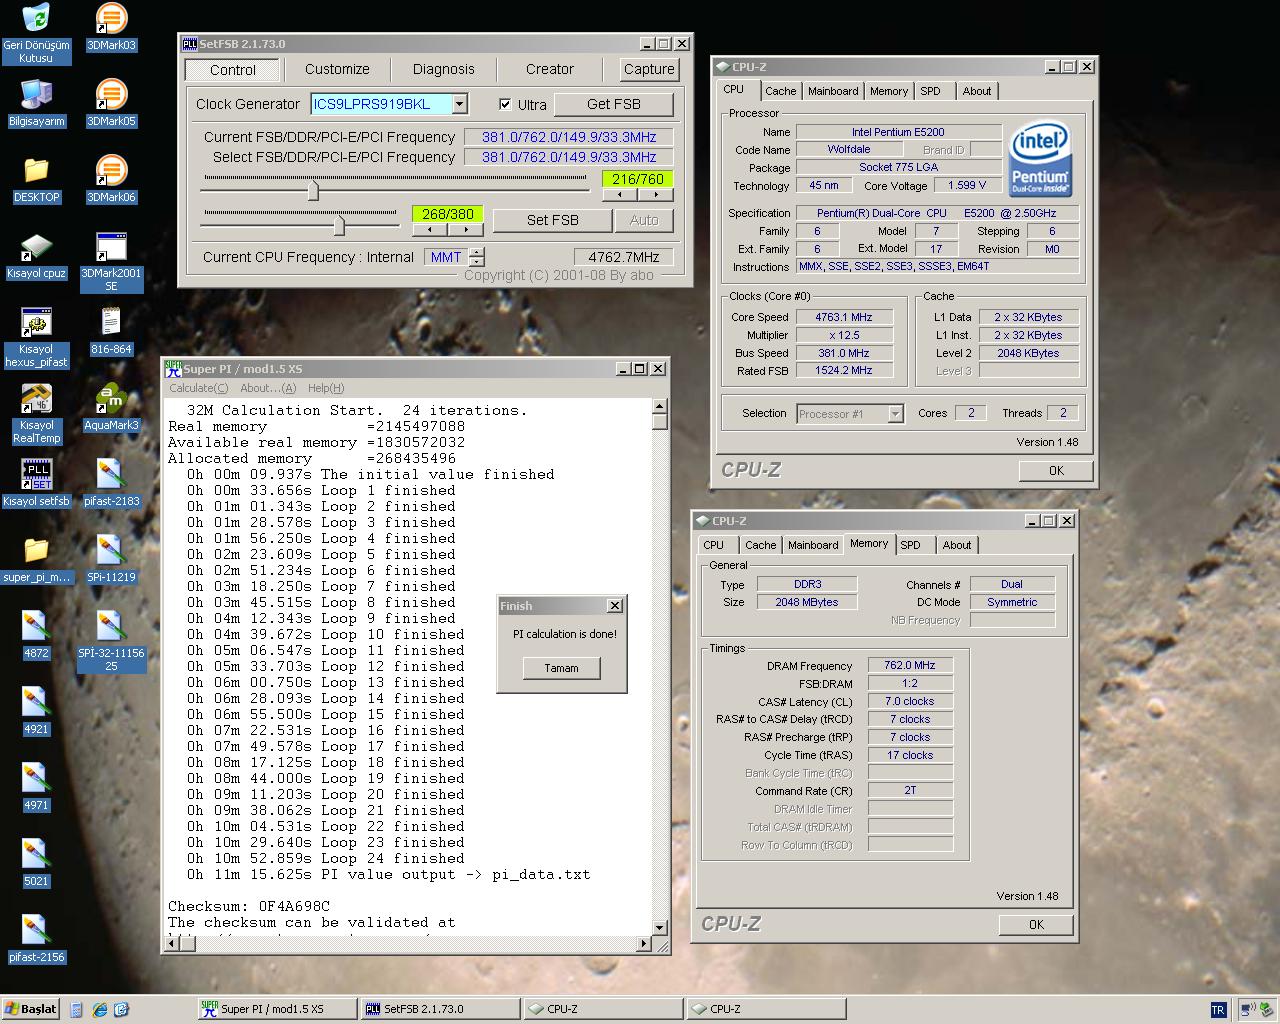Click the MMT spinner up arrow
Image resolution: width=1280 pixels, height=1024 pixels.
tap(477, 252)
